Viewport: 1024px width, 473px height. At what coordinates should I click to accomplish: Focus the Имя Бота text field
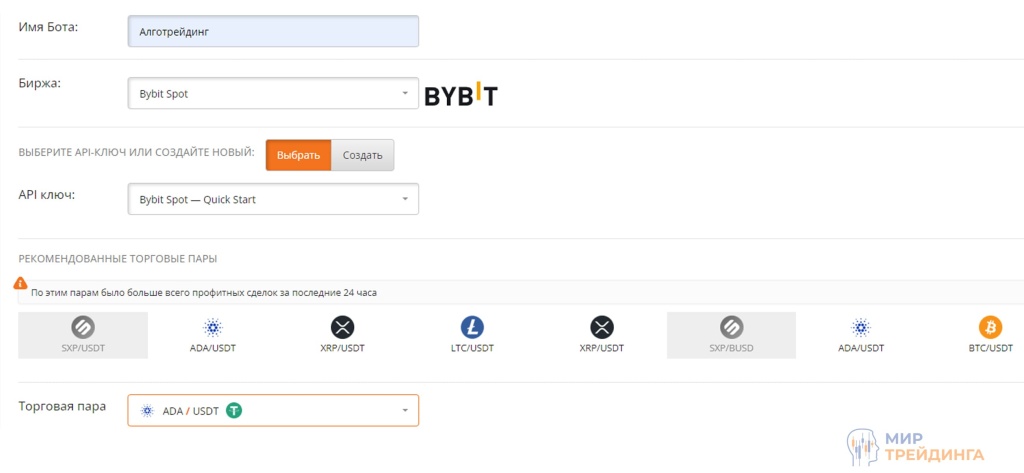coord(273,31)
